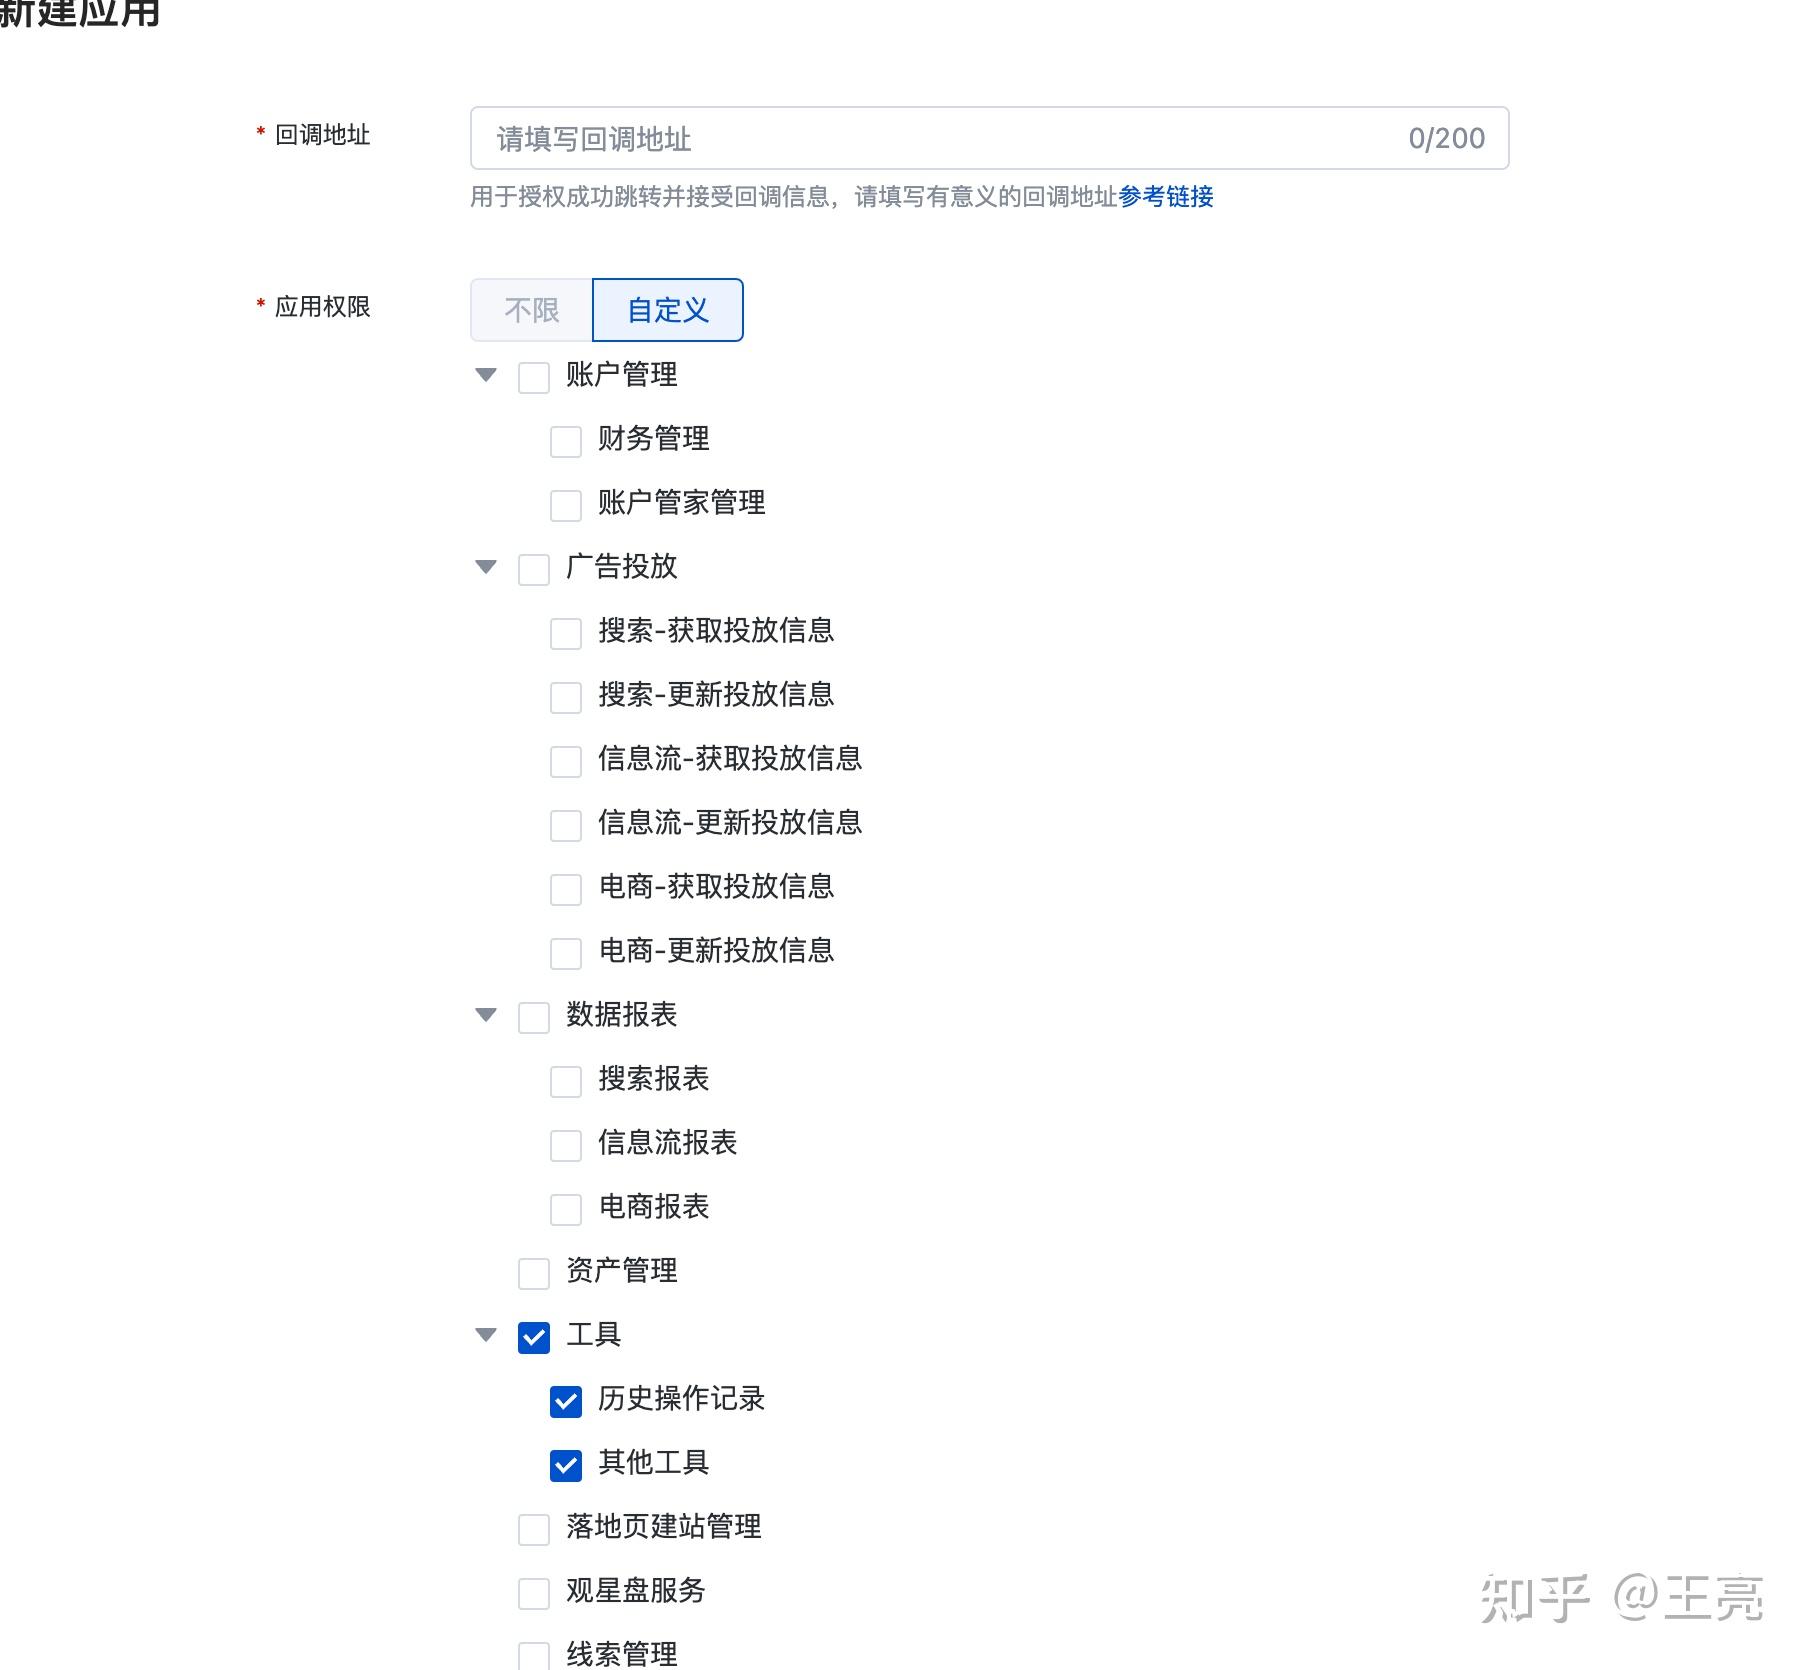Check the 广告投放 checkbox
Screen dimensions: 1810x1670
534,570
